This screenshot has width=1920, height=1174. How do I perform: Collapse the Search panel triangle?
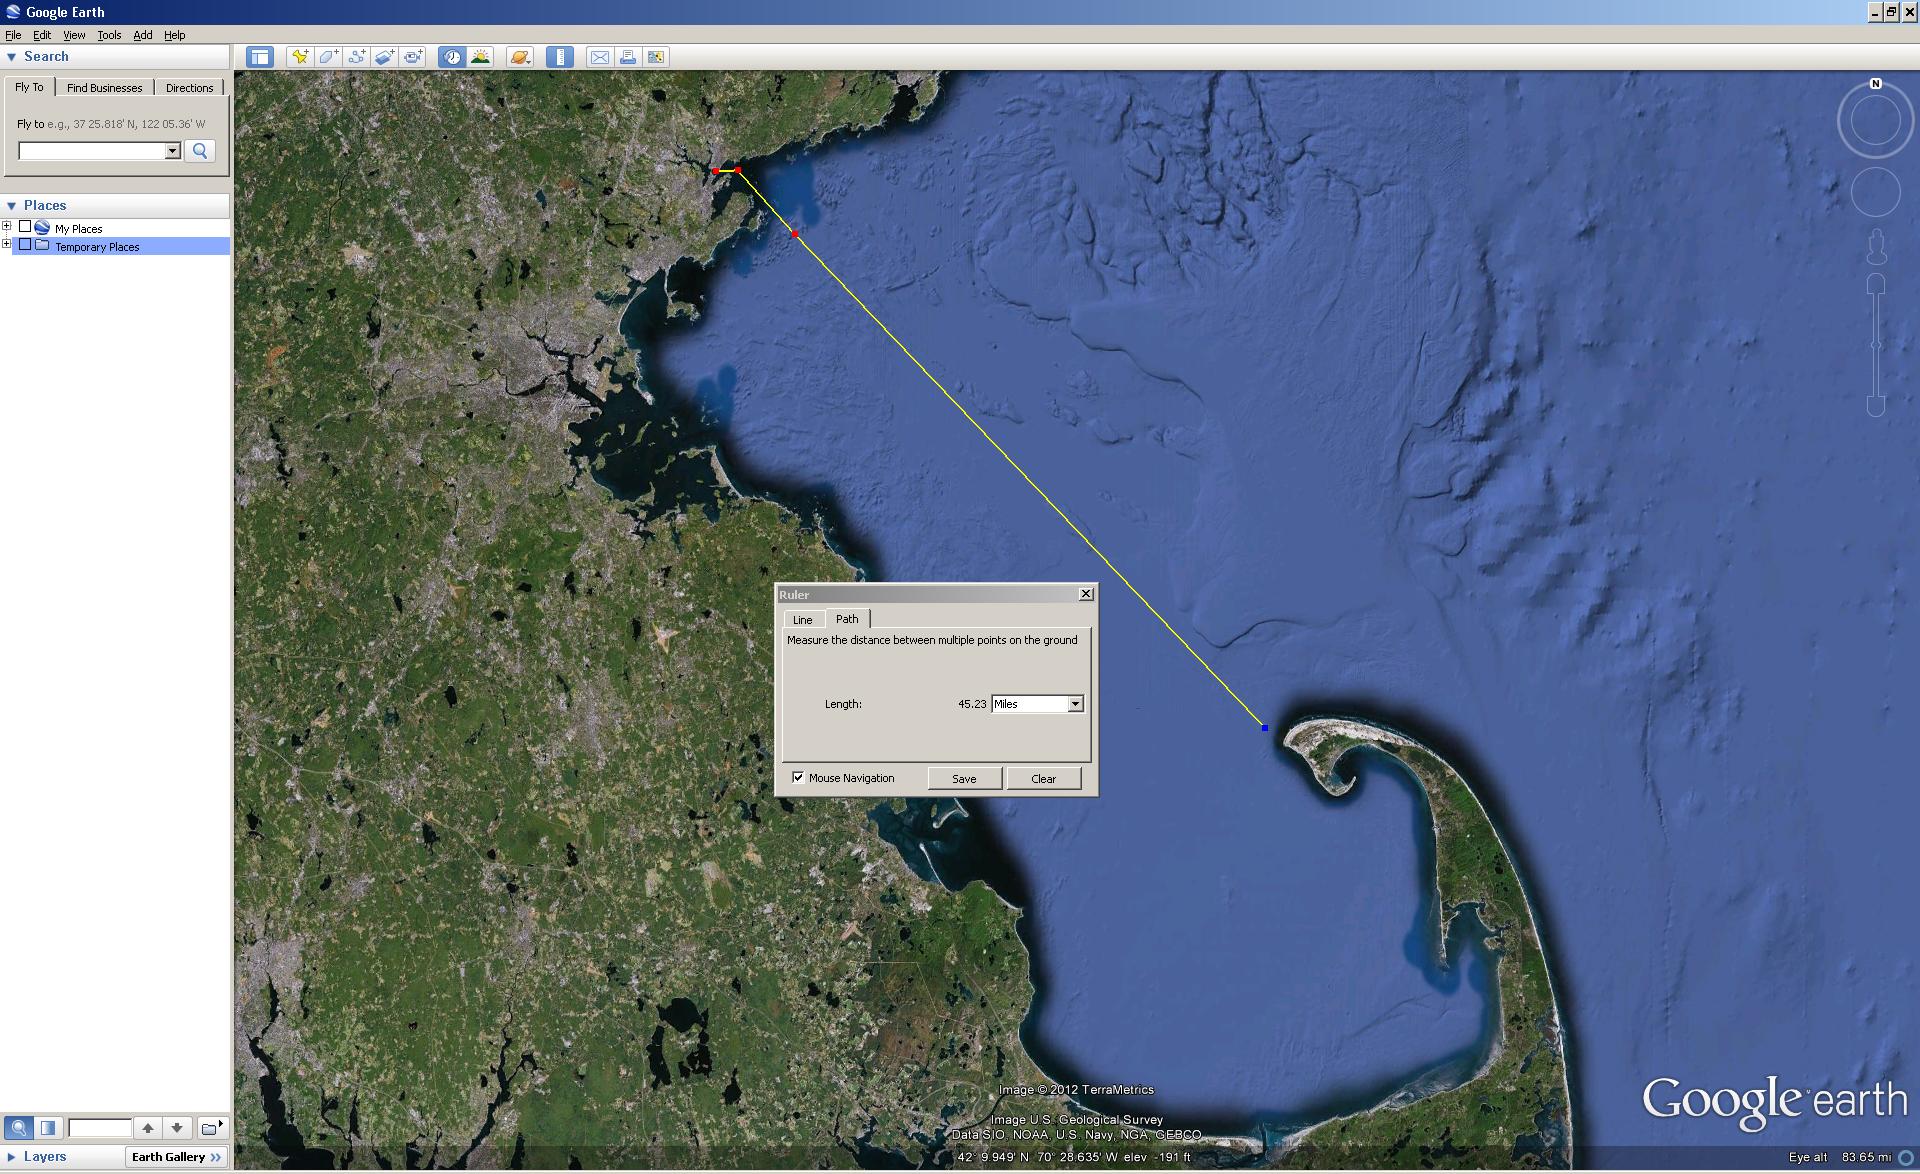click(x=12, y=57)
